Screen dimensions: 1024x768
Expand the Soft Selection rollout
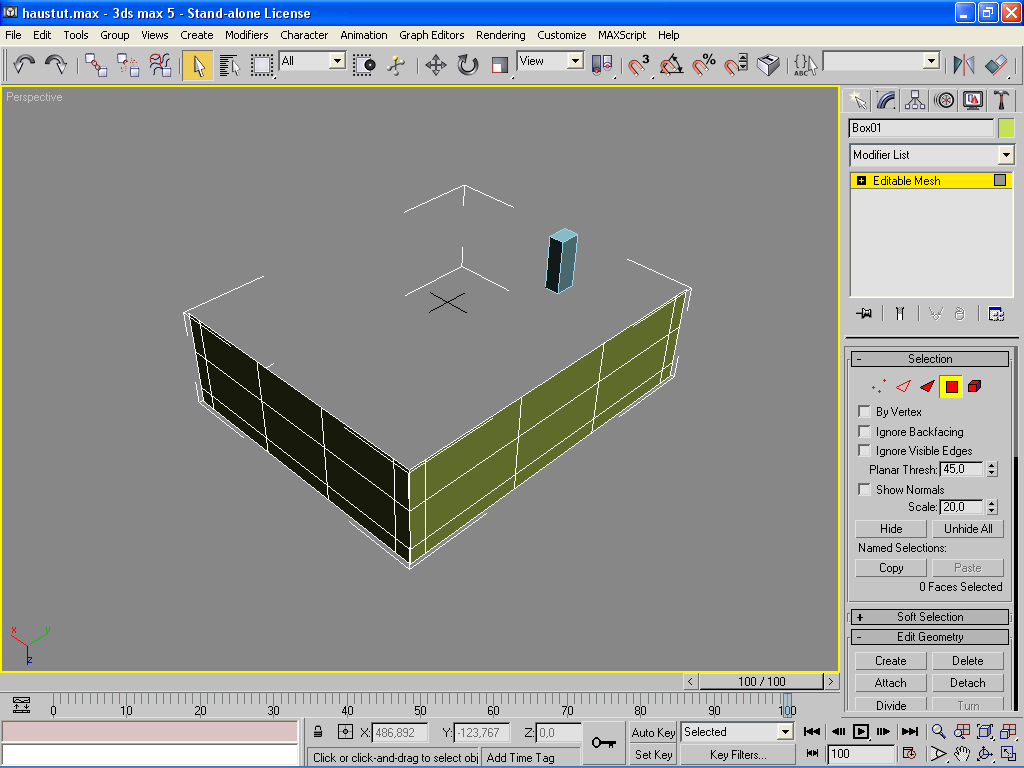click(929, 617)
